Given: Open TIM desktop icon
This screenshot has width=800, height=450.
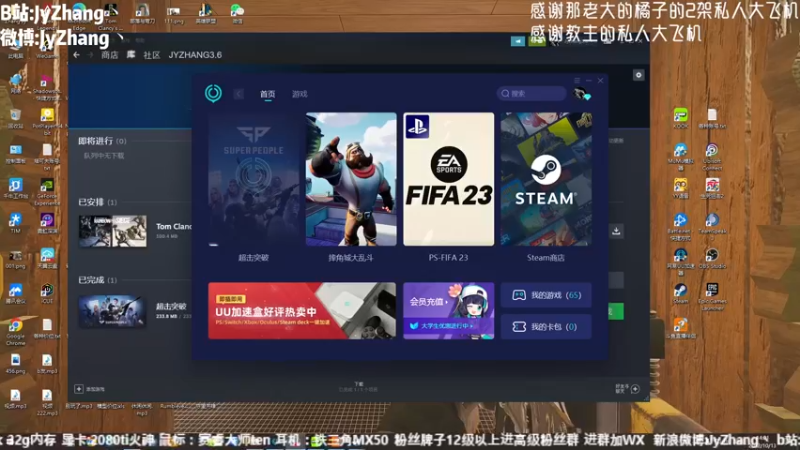Looking at the screenshot, I should tap(15, 223).
